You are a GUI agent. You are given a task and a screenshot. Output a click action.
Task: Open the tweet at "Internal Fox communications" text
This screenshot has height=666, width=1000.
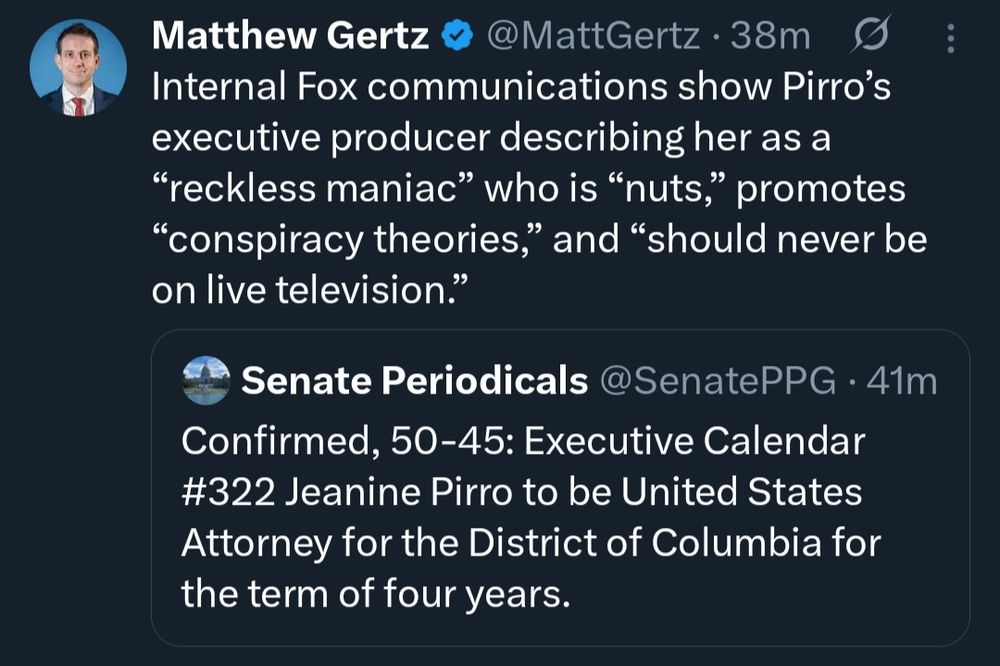click(409, 87)
